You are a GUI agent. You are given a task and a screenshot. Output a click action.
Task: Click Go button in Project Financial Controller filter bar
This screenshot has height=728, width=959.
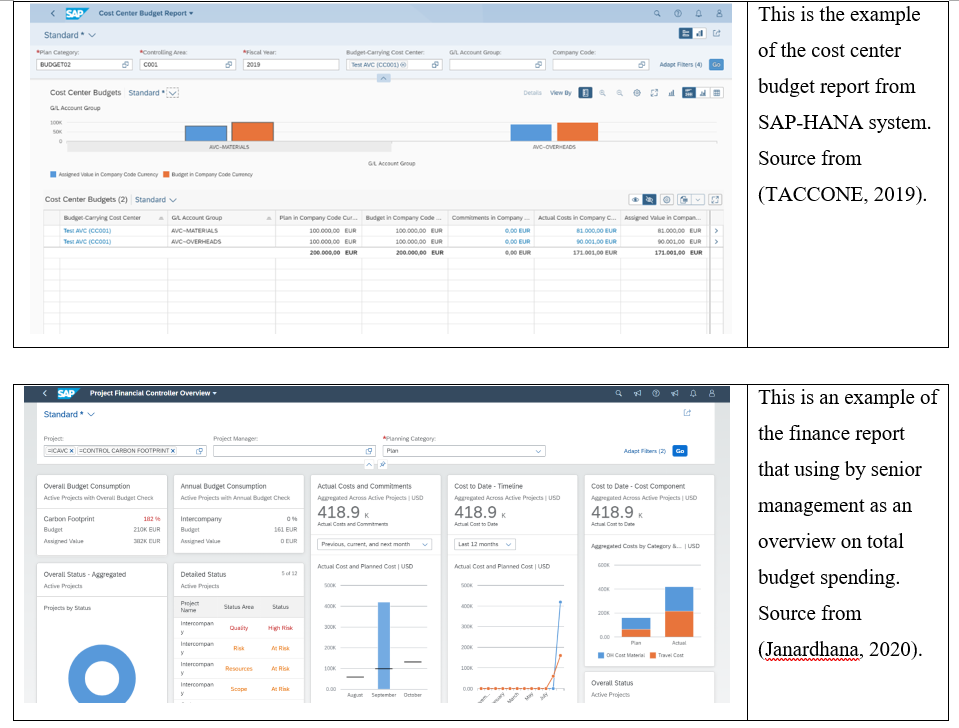679,451
